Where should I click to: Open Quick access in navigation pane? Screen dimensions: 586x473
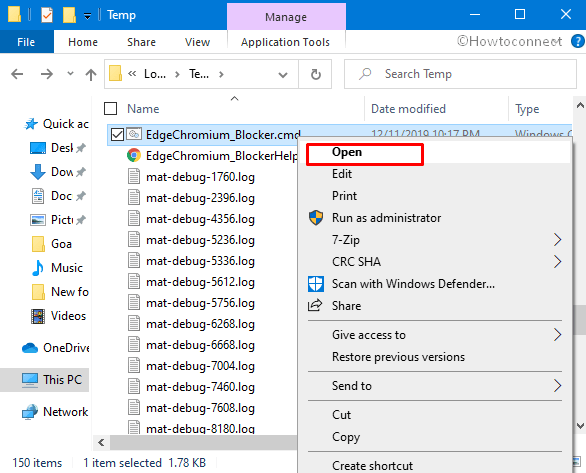pos(56,124)
